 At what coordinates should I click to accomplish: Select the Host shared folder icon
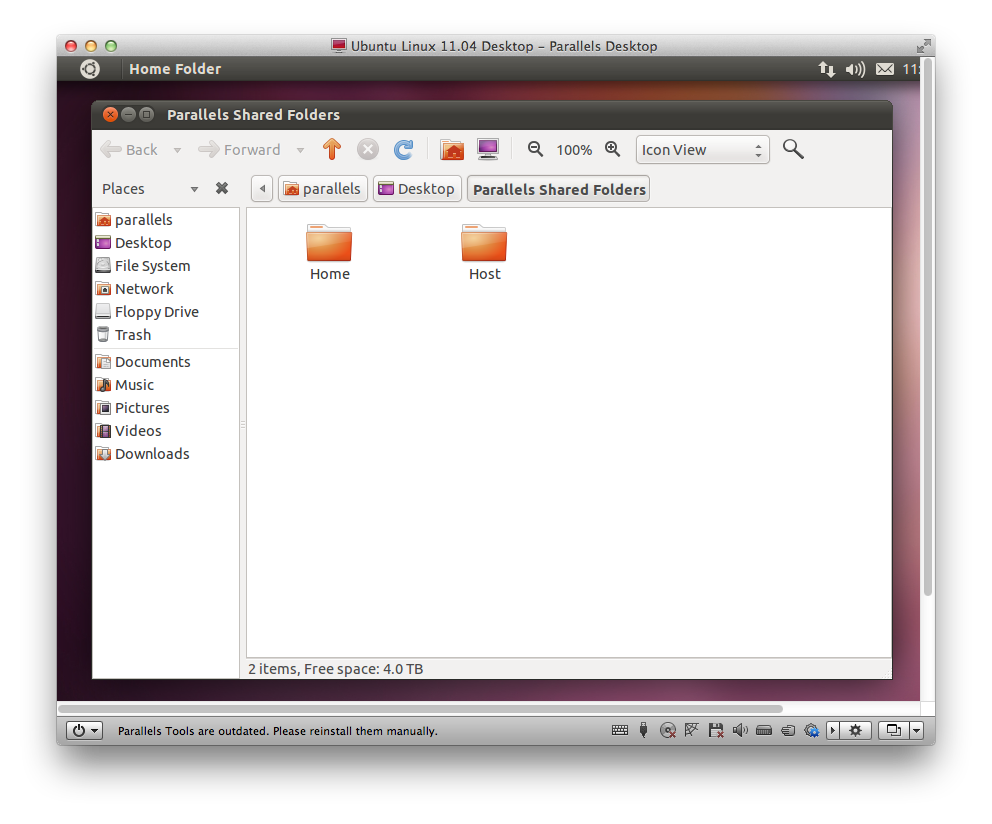pos(484,244)
